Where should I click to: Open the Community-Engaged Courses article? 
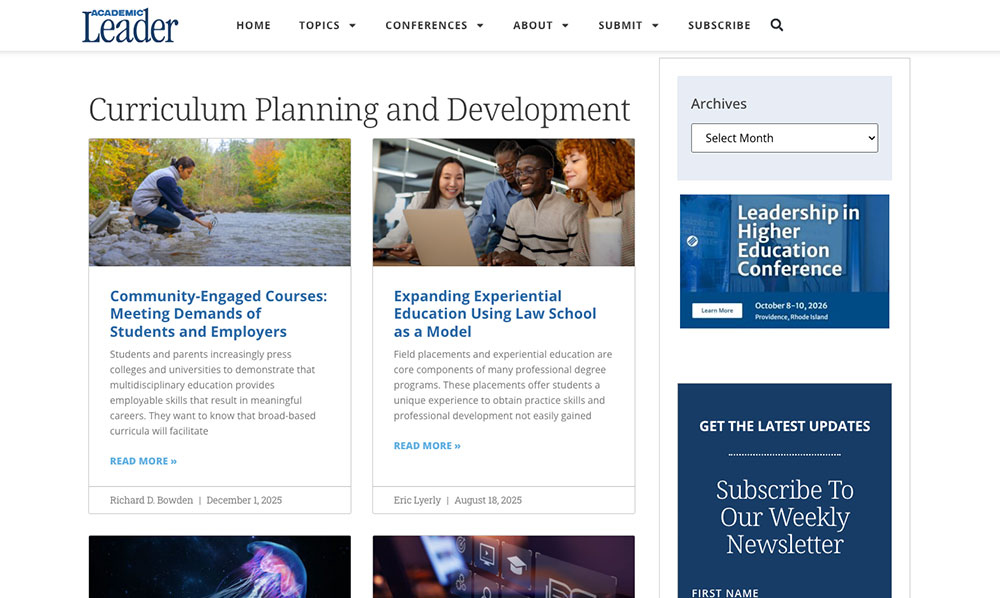(x=218, y=312)
